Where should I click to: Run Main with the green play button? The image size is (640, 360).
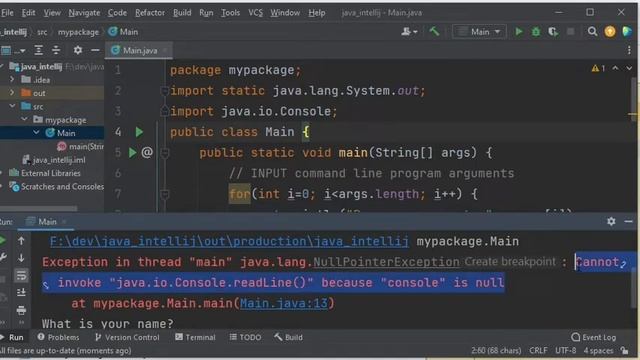(518, 31)
